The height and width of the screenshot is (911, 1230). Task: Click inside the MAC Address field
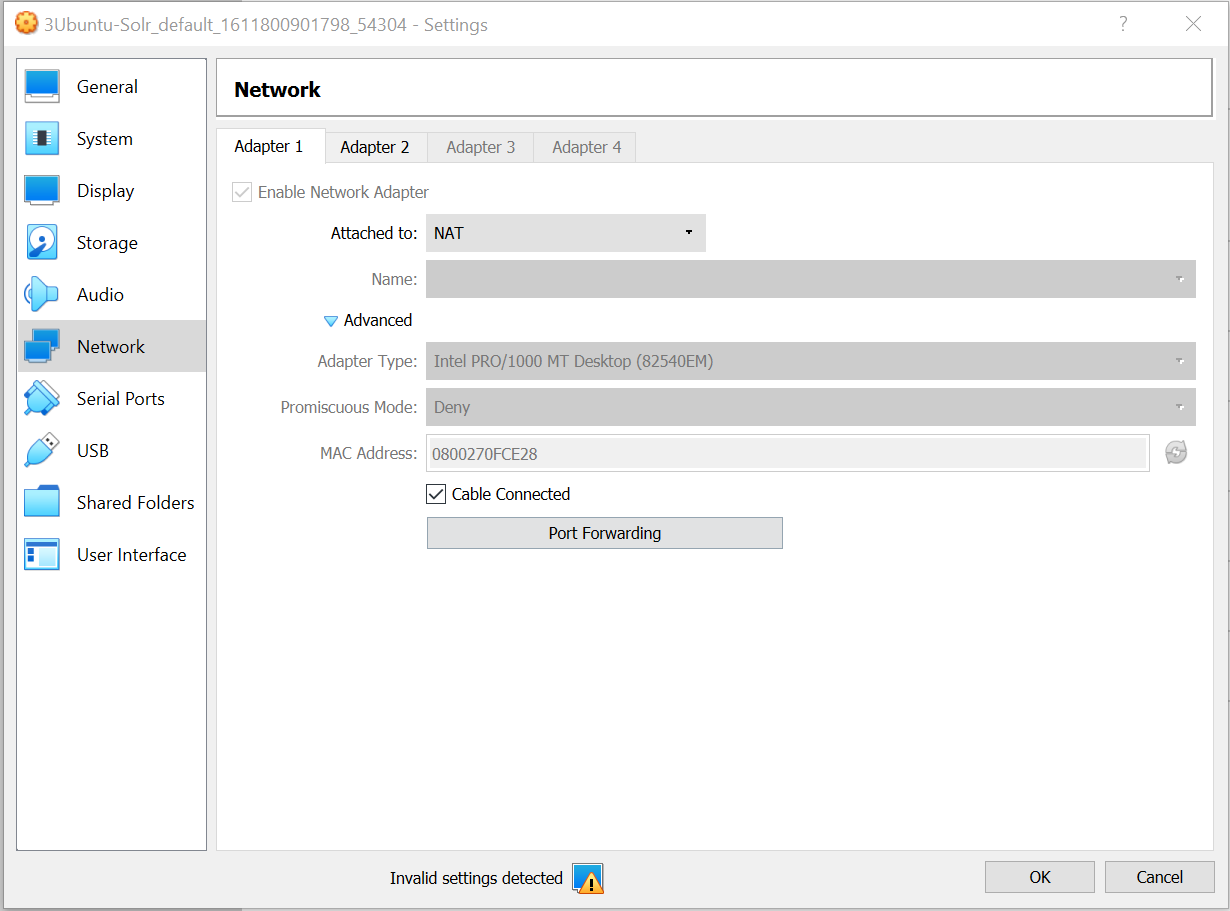pyautogui.click(x=700, y=453)
